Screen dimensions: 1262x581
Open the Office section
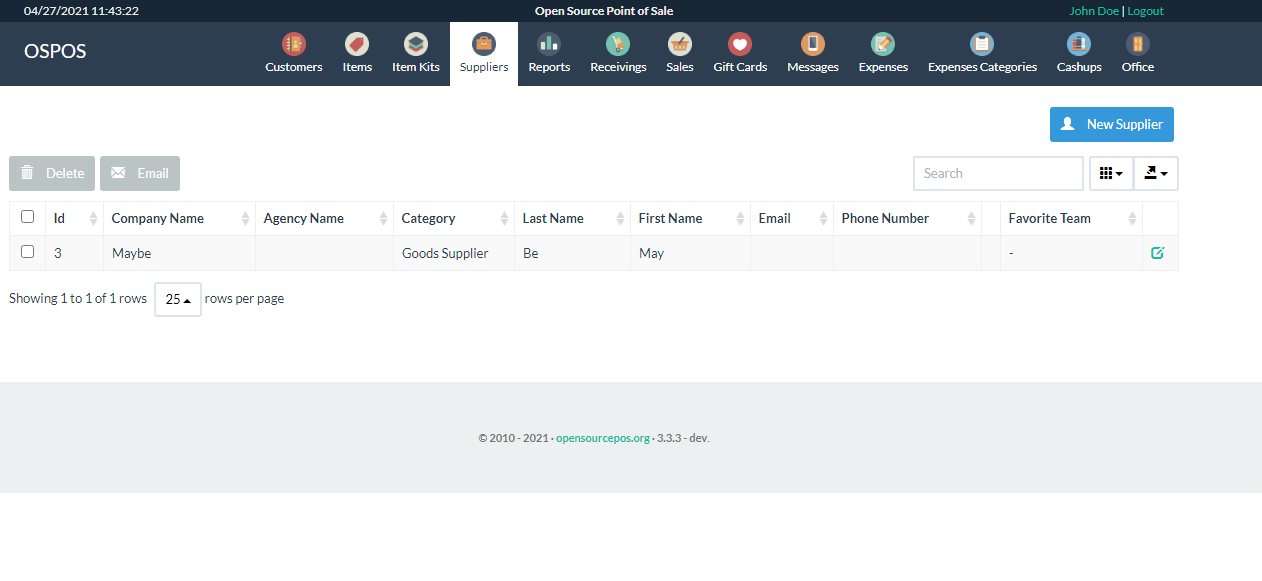pos(1137,45)
